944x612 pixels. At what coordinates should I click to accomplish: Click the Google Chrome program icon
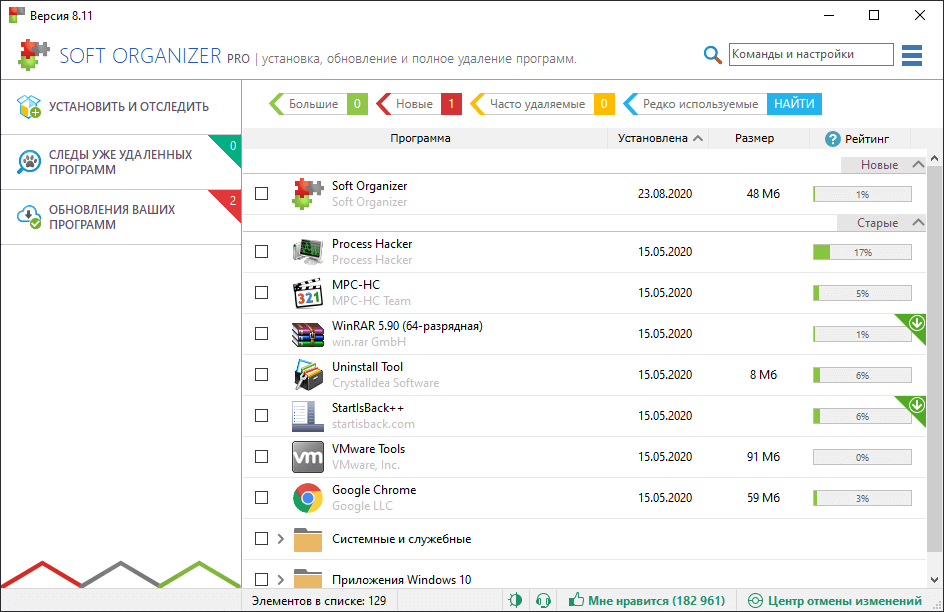(308, 498)
